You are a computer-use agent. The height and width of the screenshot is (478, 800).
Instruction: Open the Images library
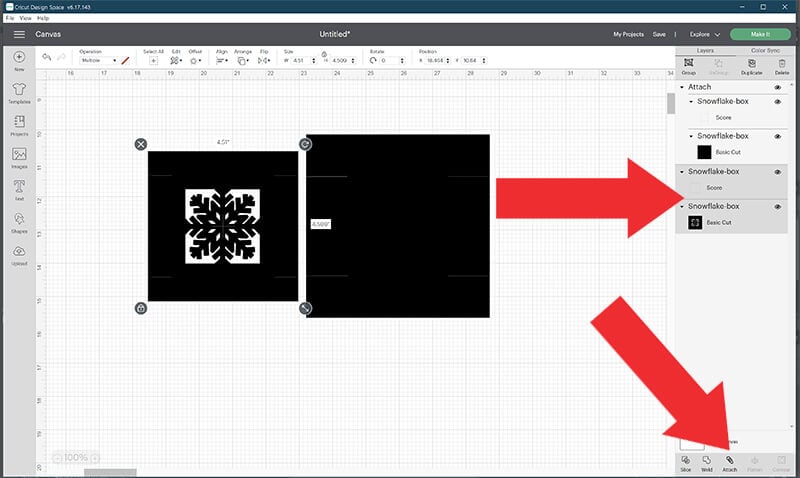[x=20, y=157]
